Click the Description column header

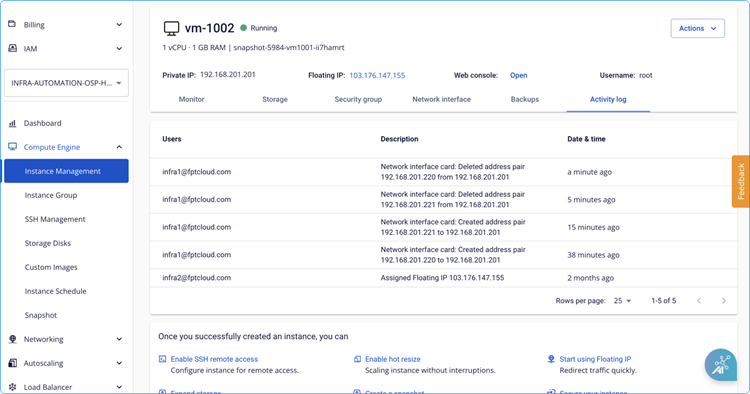tap(399, 139)
